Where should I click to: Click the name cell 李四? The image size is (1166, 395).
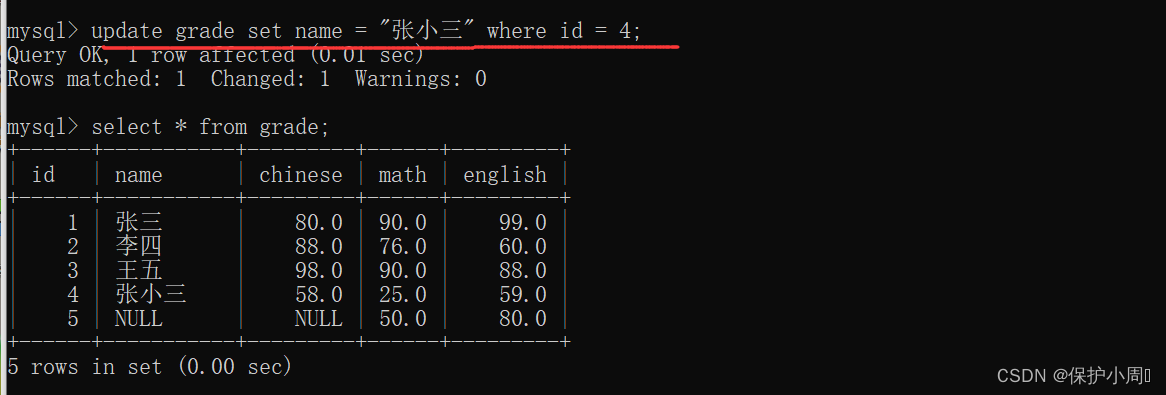(x=138, y=246)
